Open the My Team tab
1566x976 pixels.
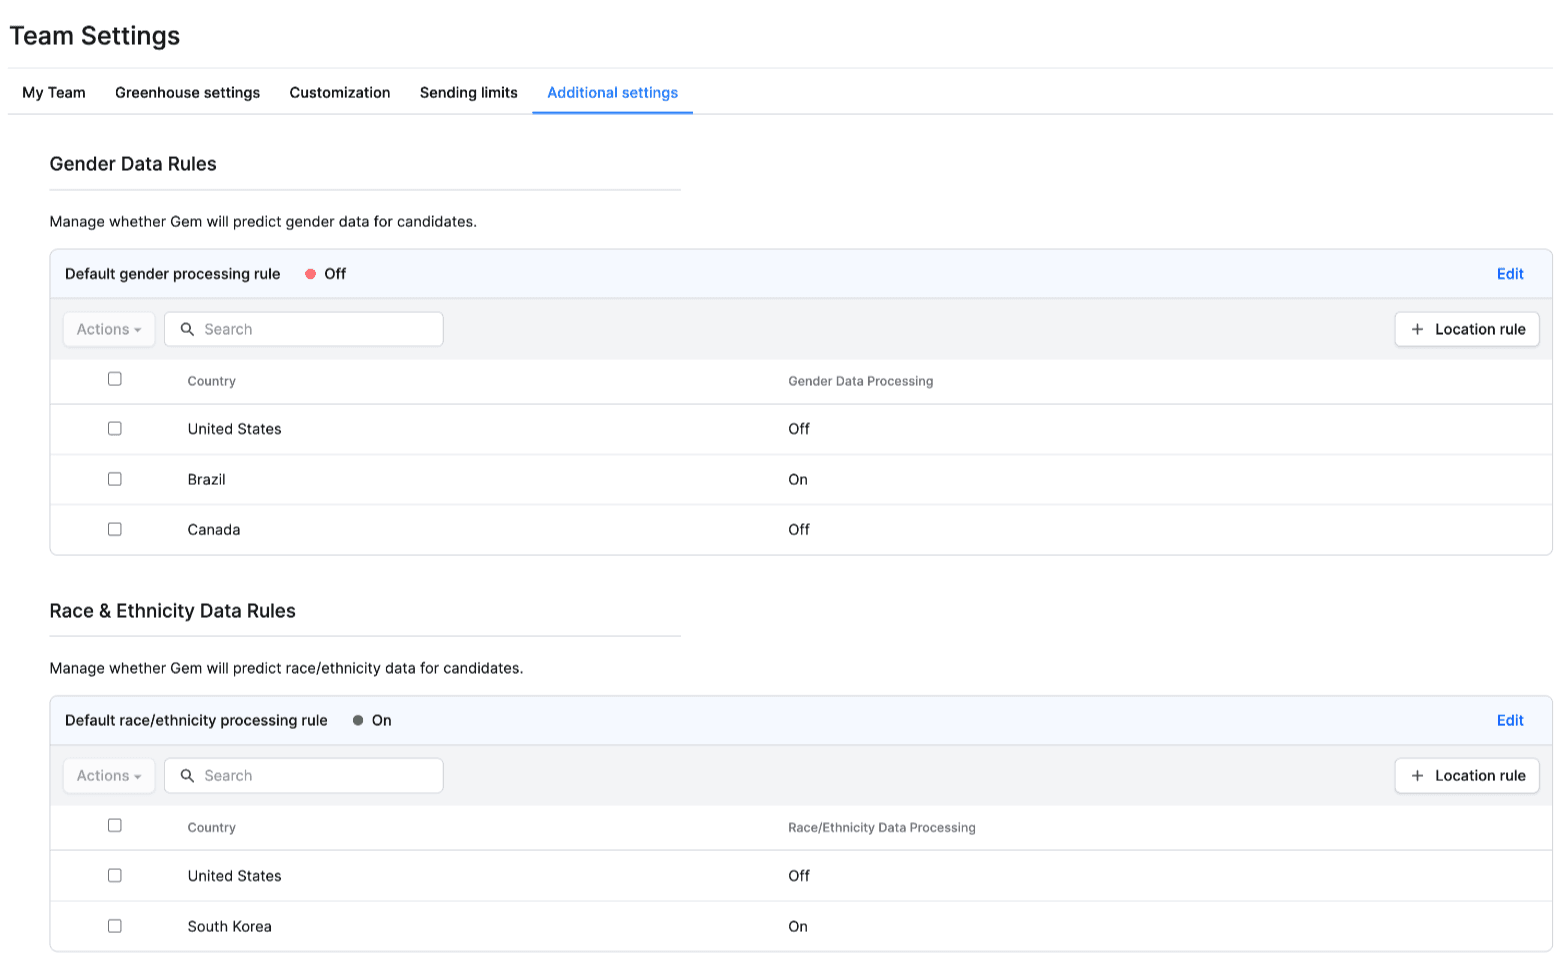point(54,93)
